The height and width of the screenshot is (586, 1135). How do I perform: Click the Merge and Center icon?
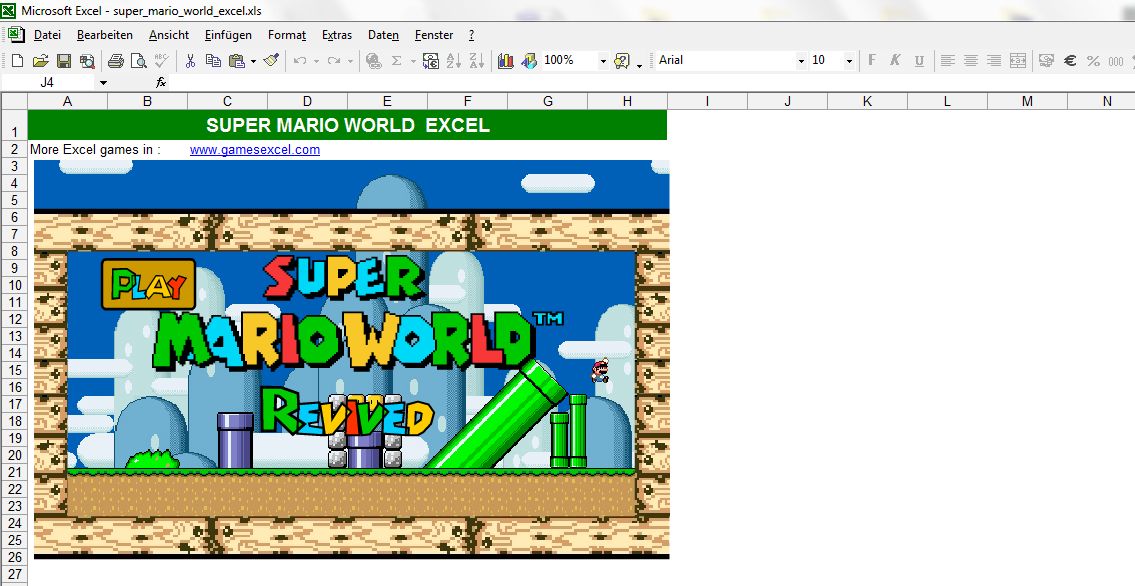[1018, 61]
